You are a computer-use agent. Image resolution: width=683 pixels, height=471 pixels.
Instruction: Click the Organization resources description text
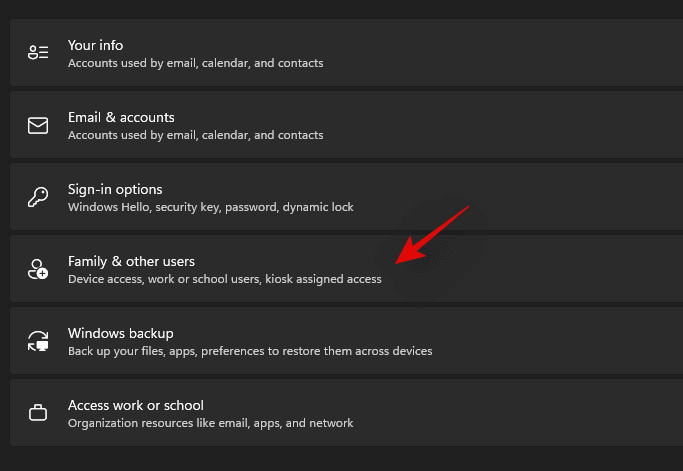click(210, 423)
